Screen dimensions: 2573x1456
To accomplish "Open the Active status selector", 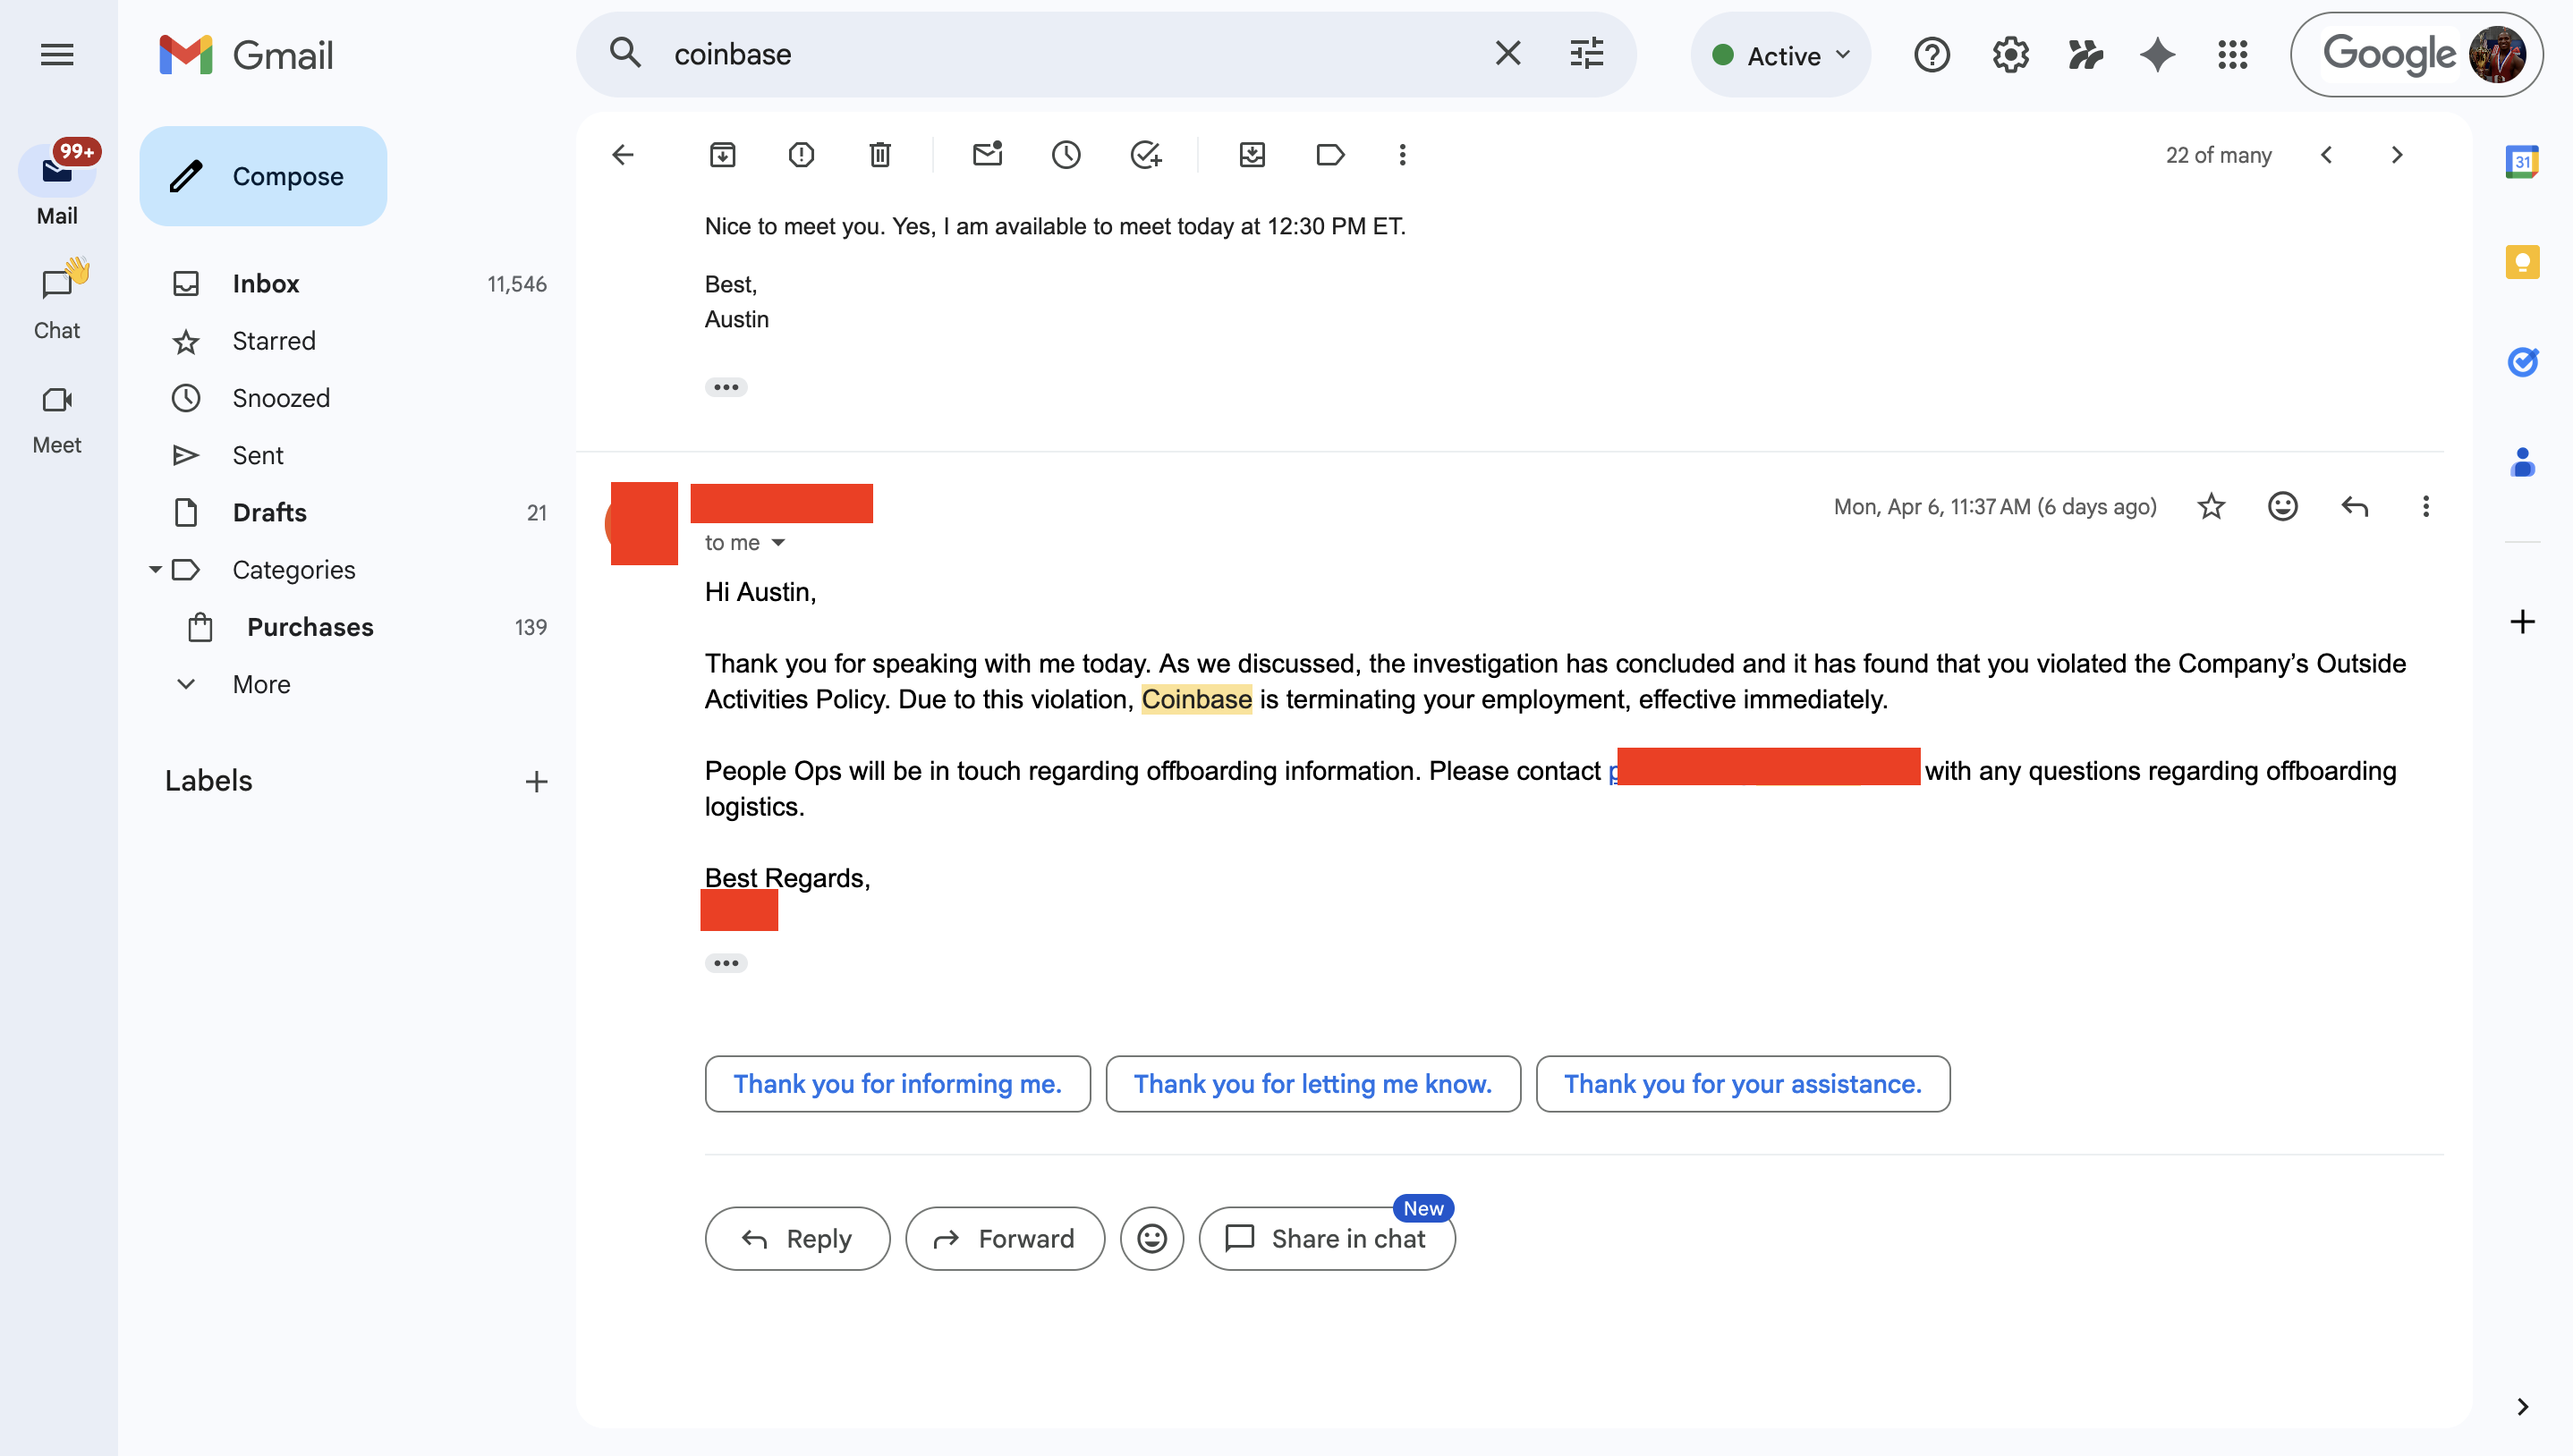I will coord(1780,55).
